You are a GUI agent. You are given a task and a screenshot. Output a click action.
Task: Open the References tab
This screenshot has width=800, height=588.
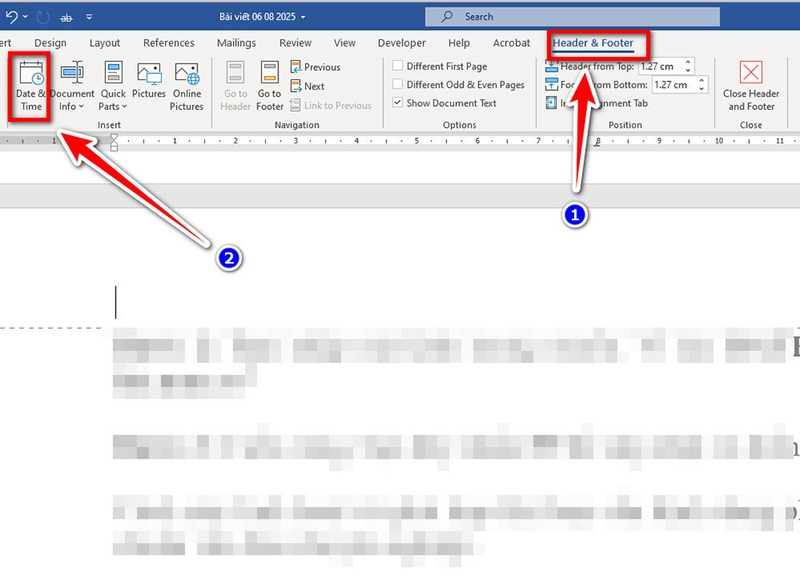pos(168,43)
